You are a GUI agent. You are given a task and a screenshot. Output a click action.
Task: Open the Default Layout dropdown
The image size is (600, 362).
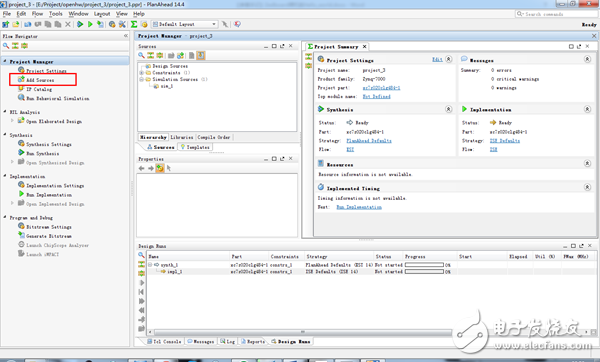click(x=185, y=24)
